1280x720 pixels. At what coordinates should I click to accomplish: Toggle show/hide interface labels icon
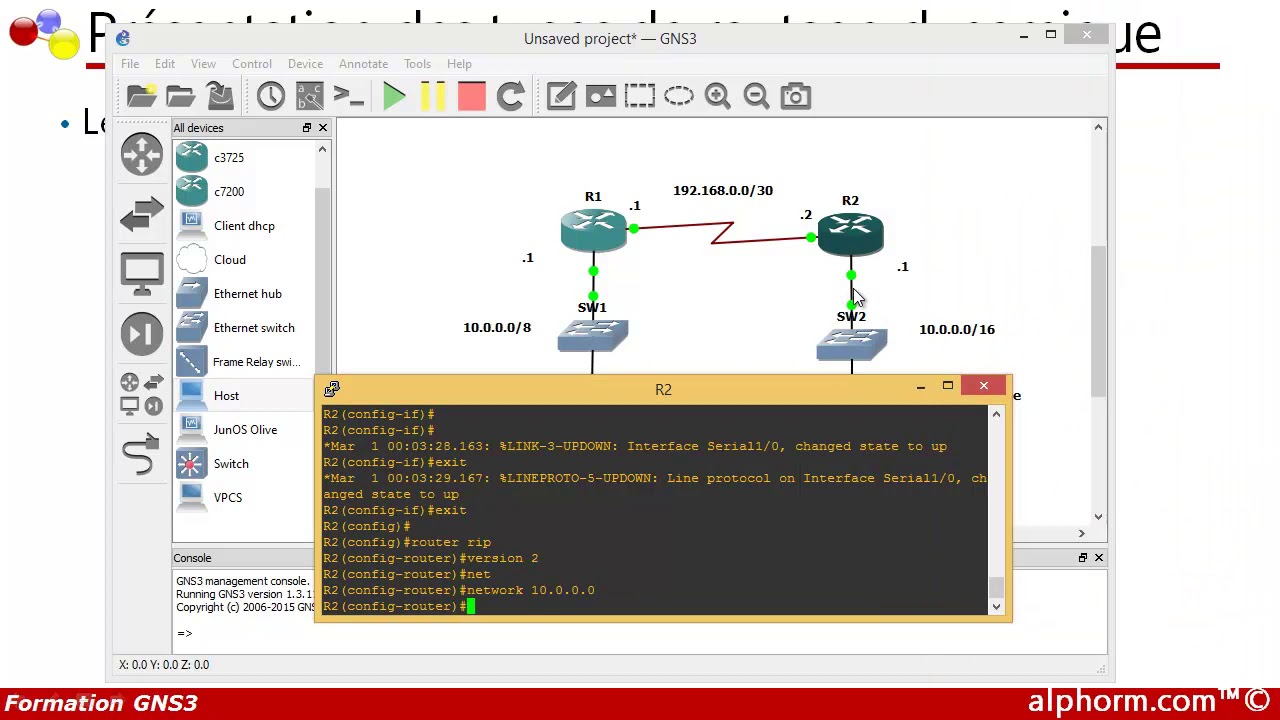309,96
